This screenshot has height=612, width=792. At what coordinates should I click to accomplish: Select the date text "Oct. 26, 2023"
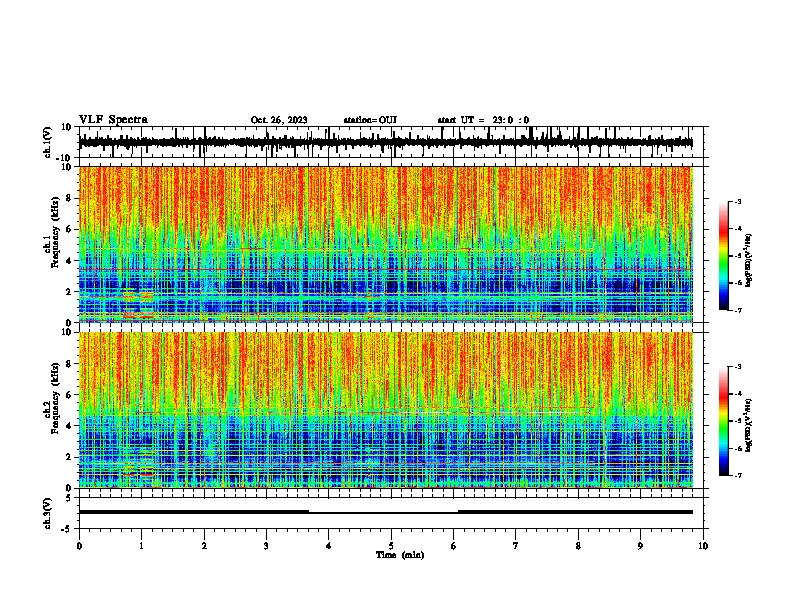coord(279,120)
